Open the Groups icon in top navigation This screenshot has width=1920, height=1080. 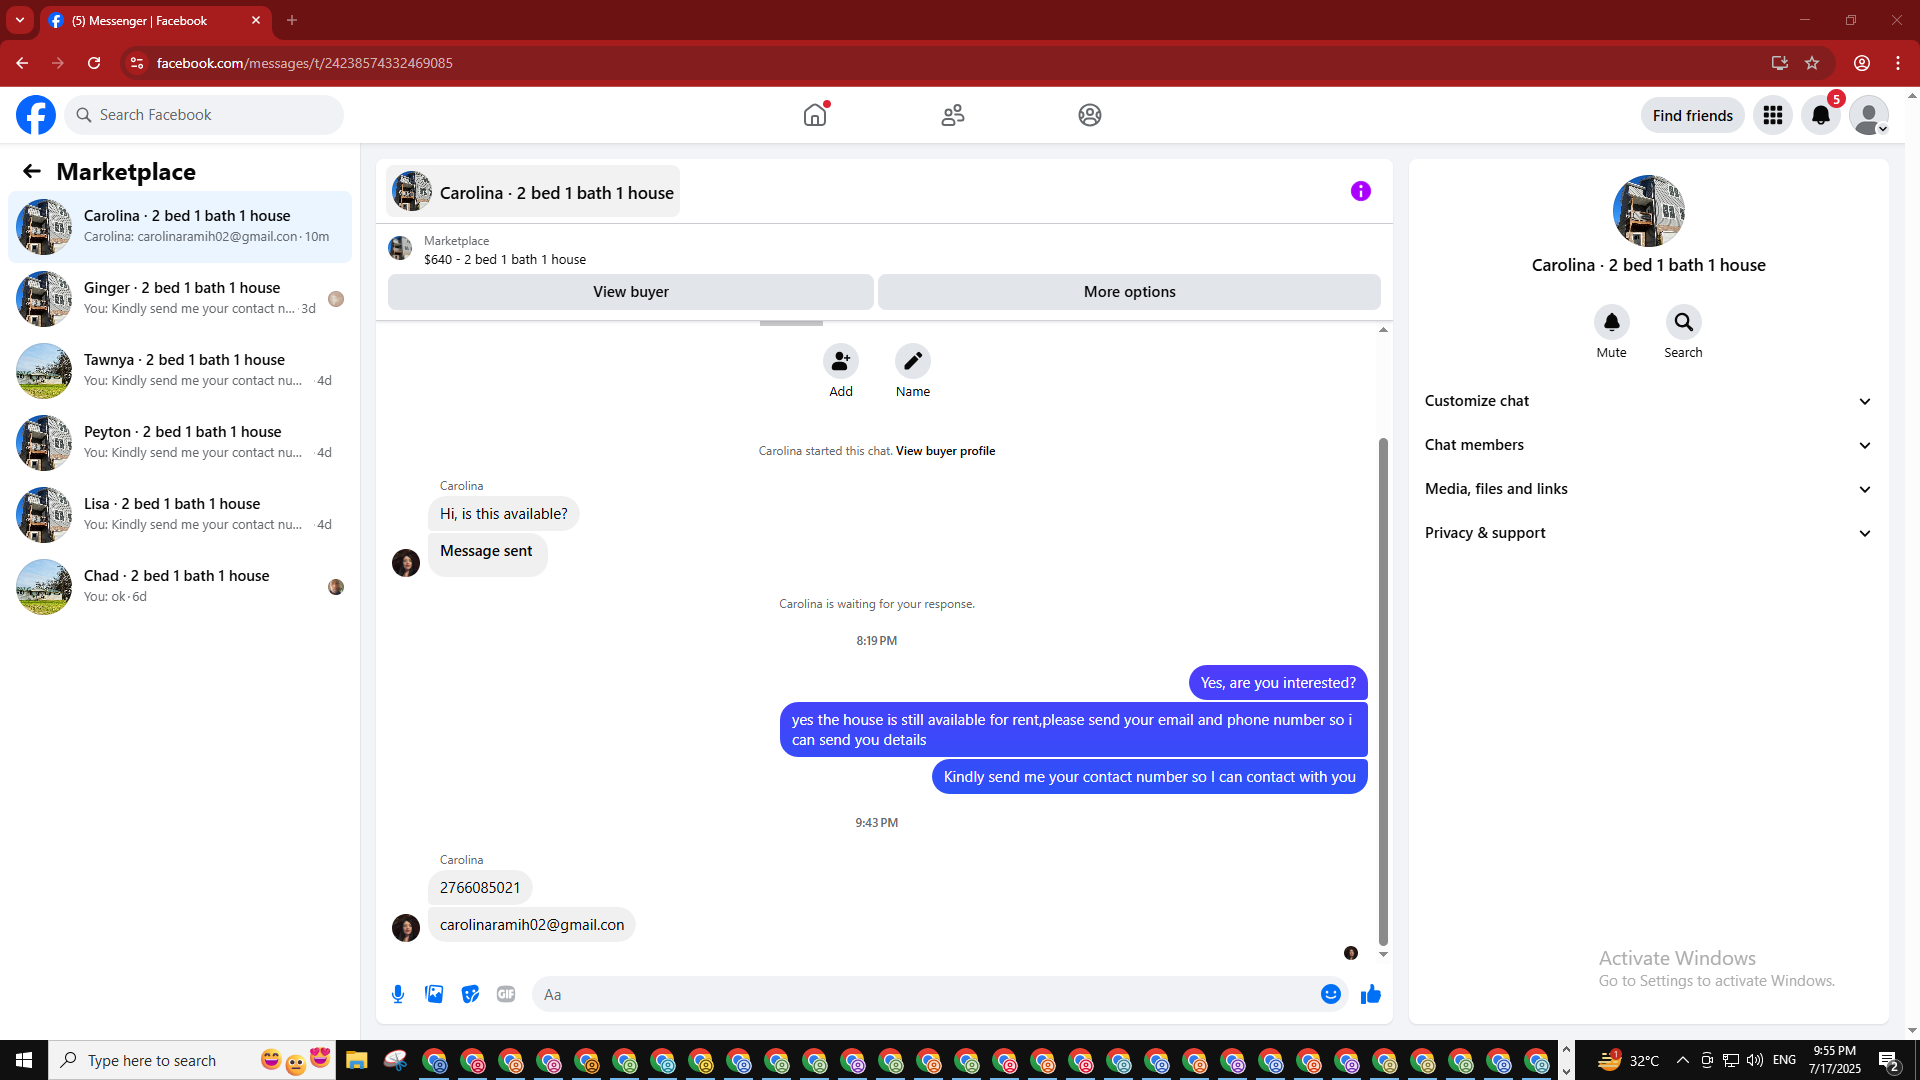point(1090,115)
